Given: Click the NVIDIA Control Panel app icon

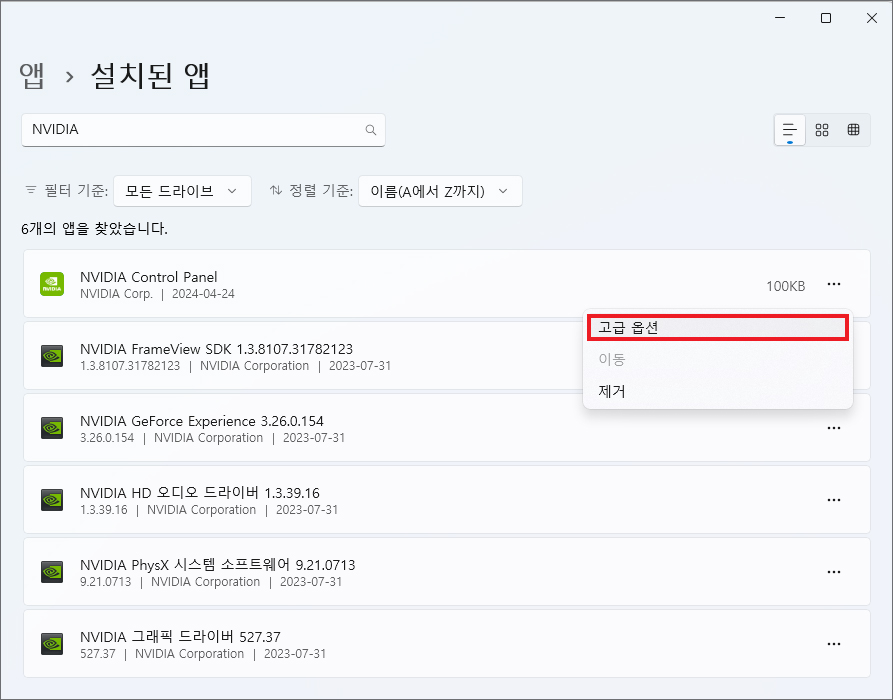Looking at the screenshot, I should tap(52, 284).
